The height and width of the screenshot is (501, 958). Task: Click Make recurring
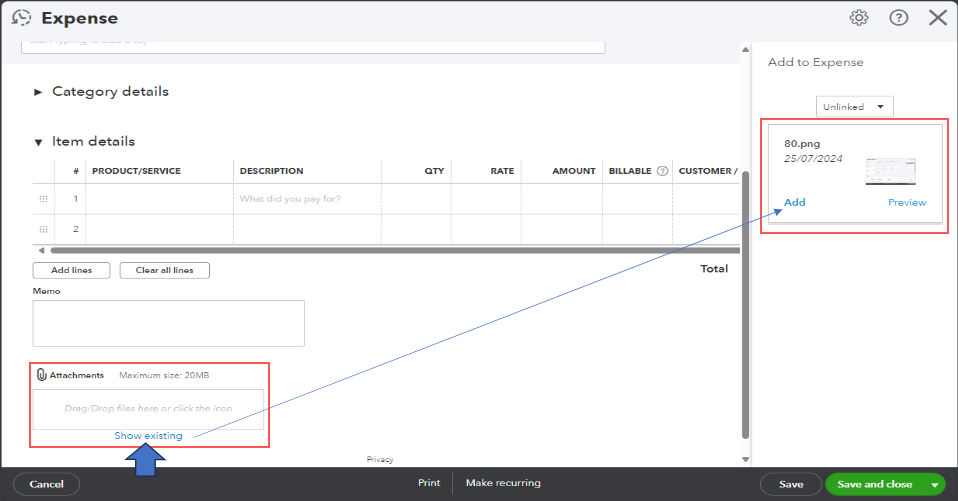click(x=503, y=483)
